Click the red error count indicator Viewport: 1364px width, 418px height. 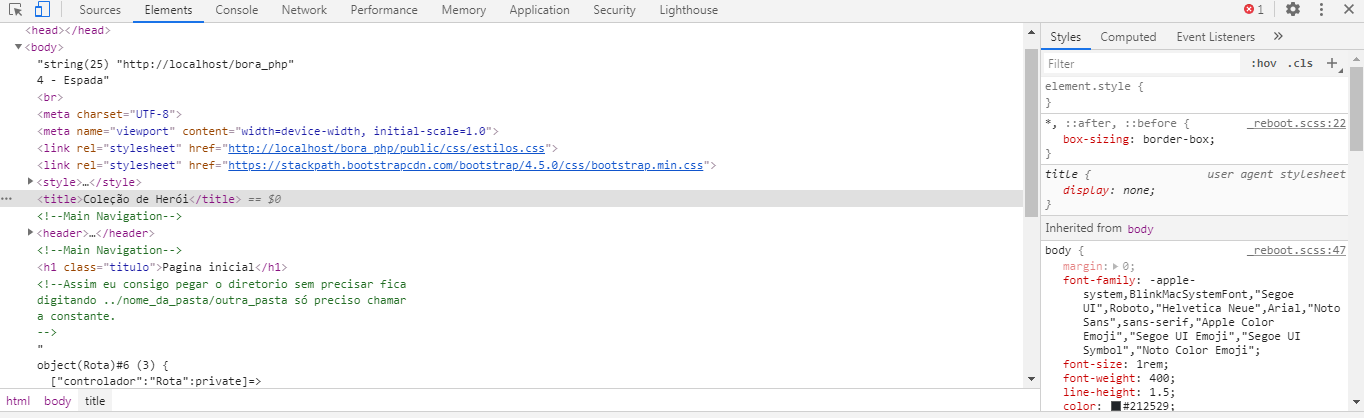[1254, 10]
